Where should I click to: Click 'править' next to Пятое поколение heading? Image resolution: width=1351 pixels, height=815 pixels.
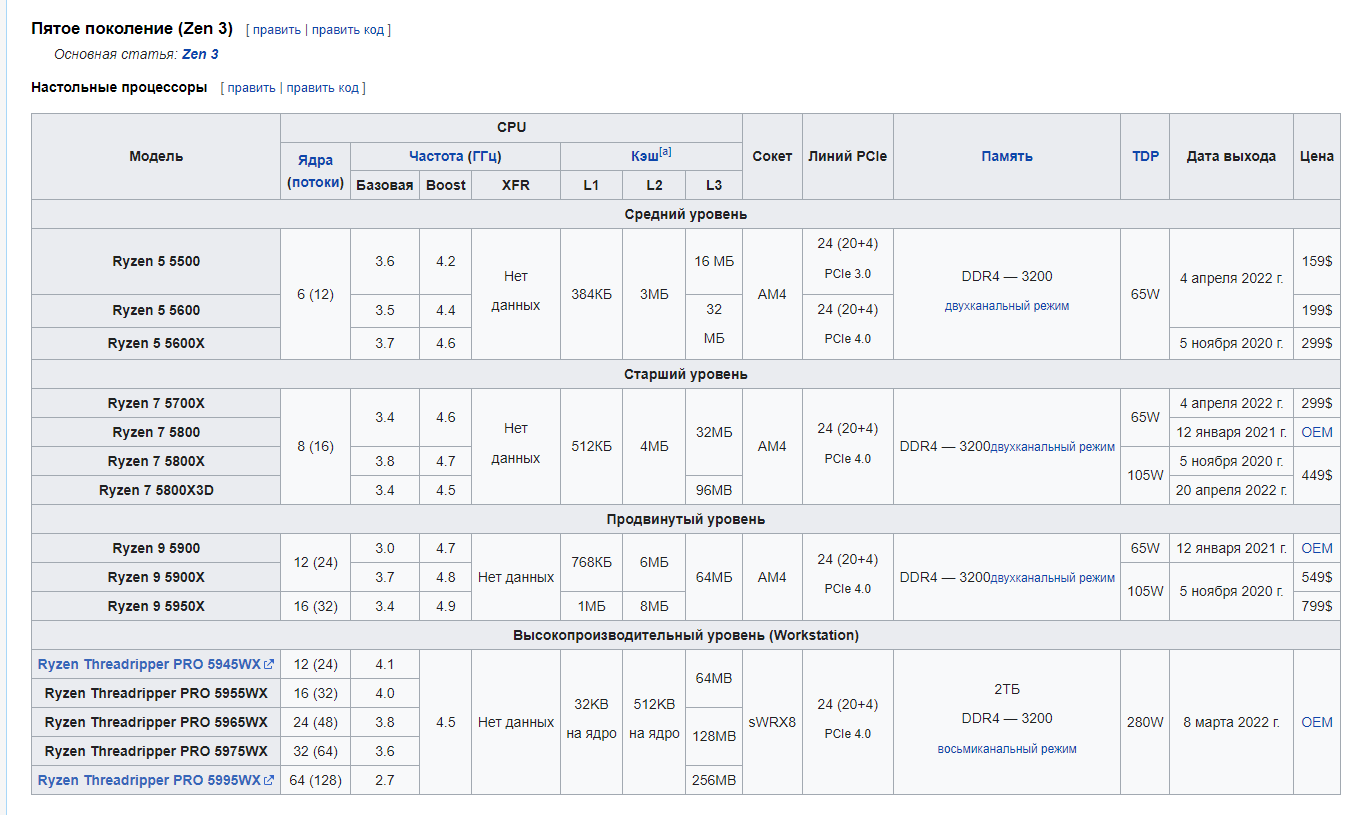277,29
